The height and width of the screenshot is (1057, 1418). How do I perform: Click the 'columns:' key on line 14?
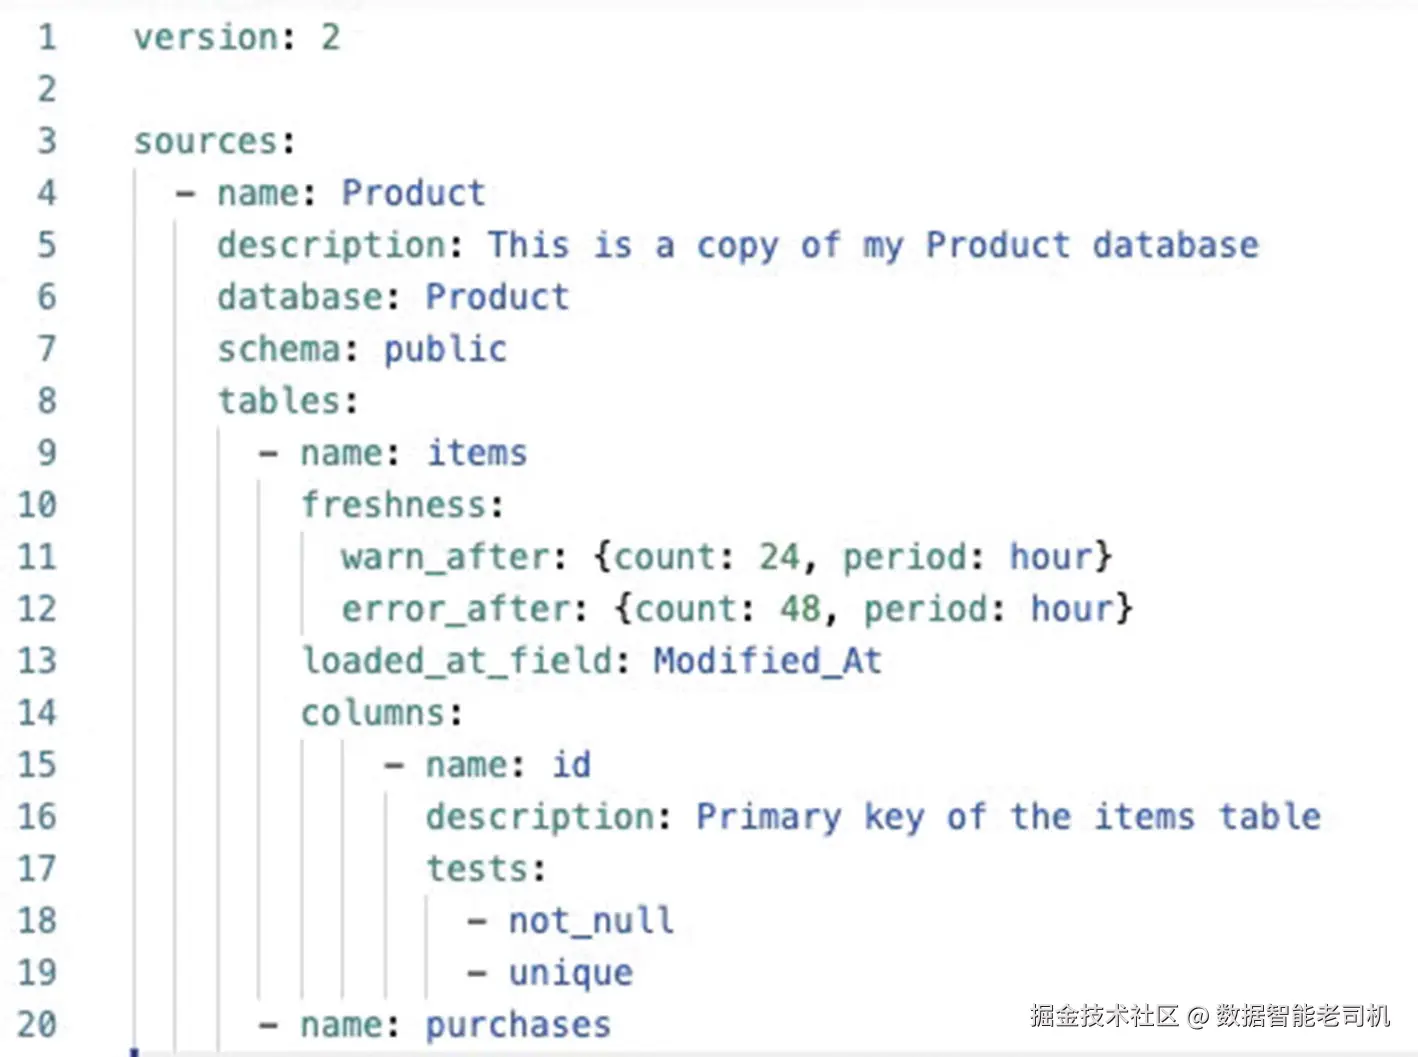coord(382,713)
